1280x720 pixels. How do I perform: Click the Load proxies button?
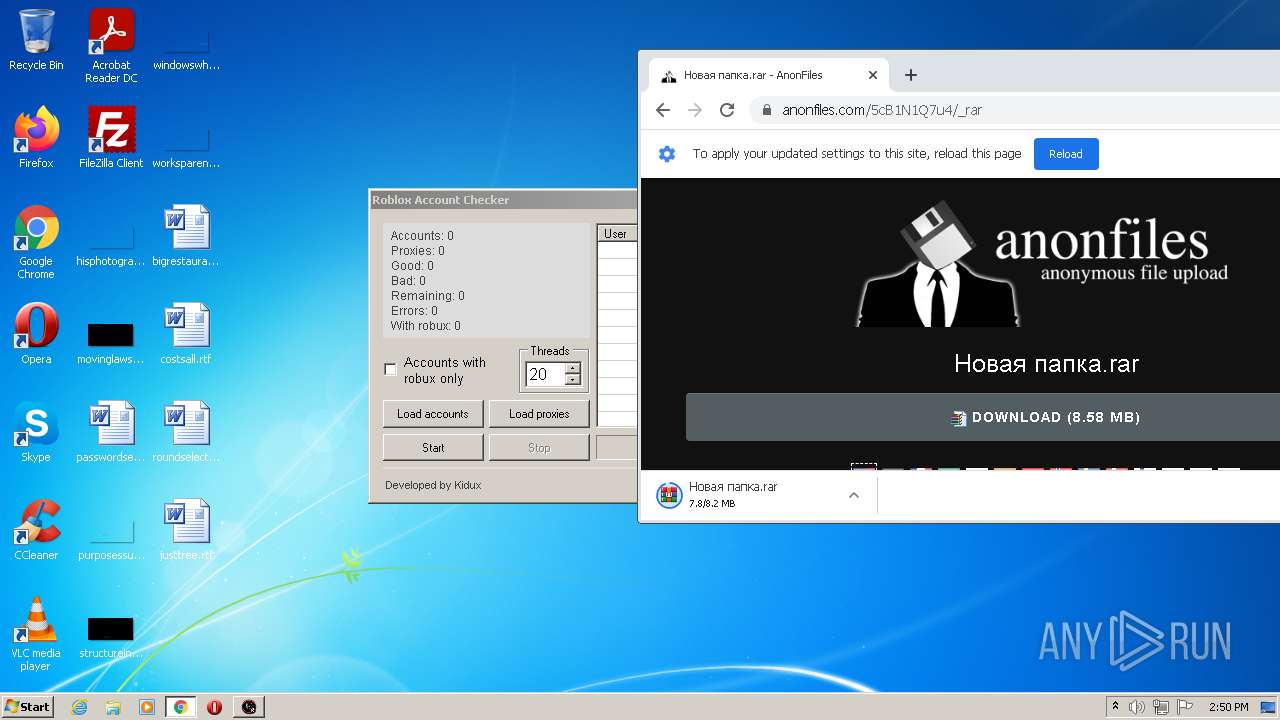539,414
